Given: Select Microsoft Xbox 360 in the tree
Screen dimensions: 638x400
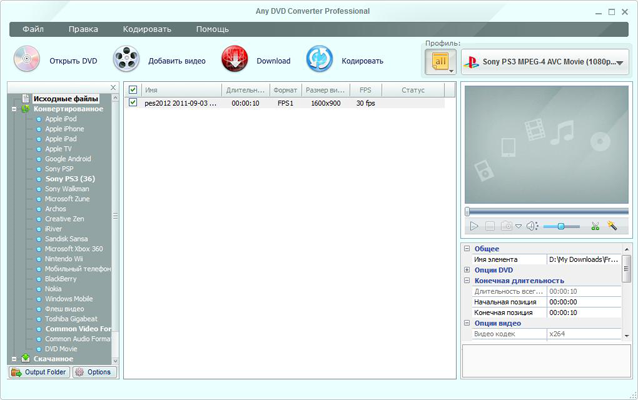Looking at the screenshot, I should point(74,249).
